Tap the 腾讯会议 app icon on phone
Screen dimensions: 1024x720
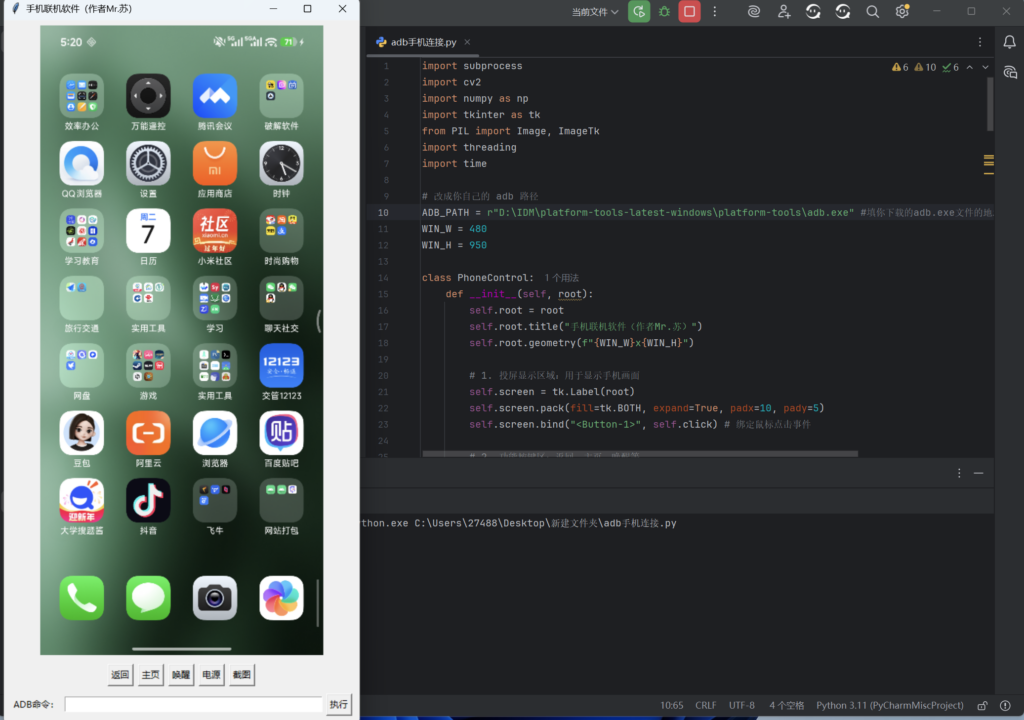214,96
